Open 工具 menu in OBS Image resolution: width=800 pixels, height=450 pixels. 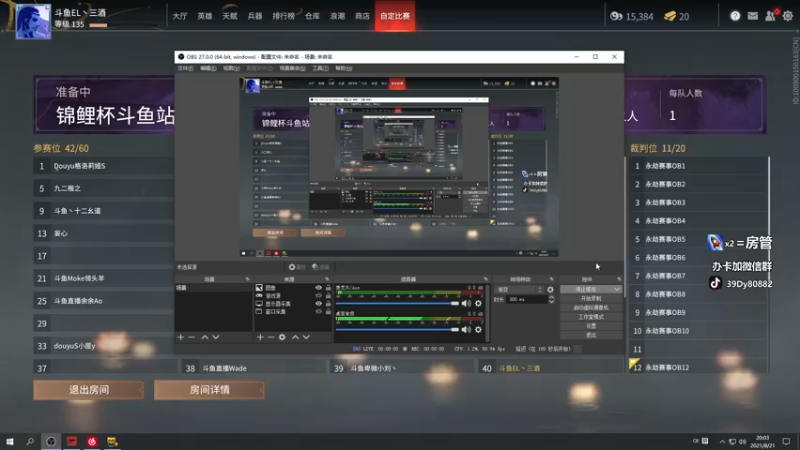[320, 68]
